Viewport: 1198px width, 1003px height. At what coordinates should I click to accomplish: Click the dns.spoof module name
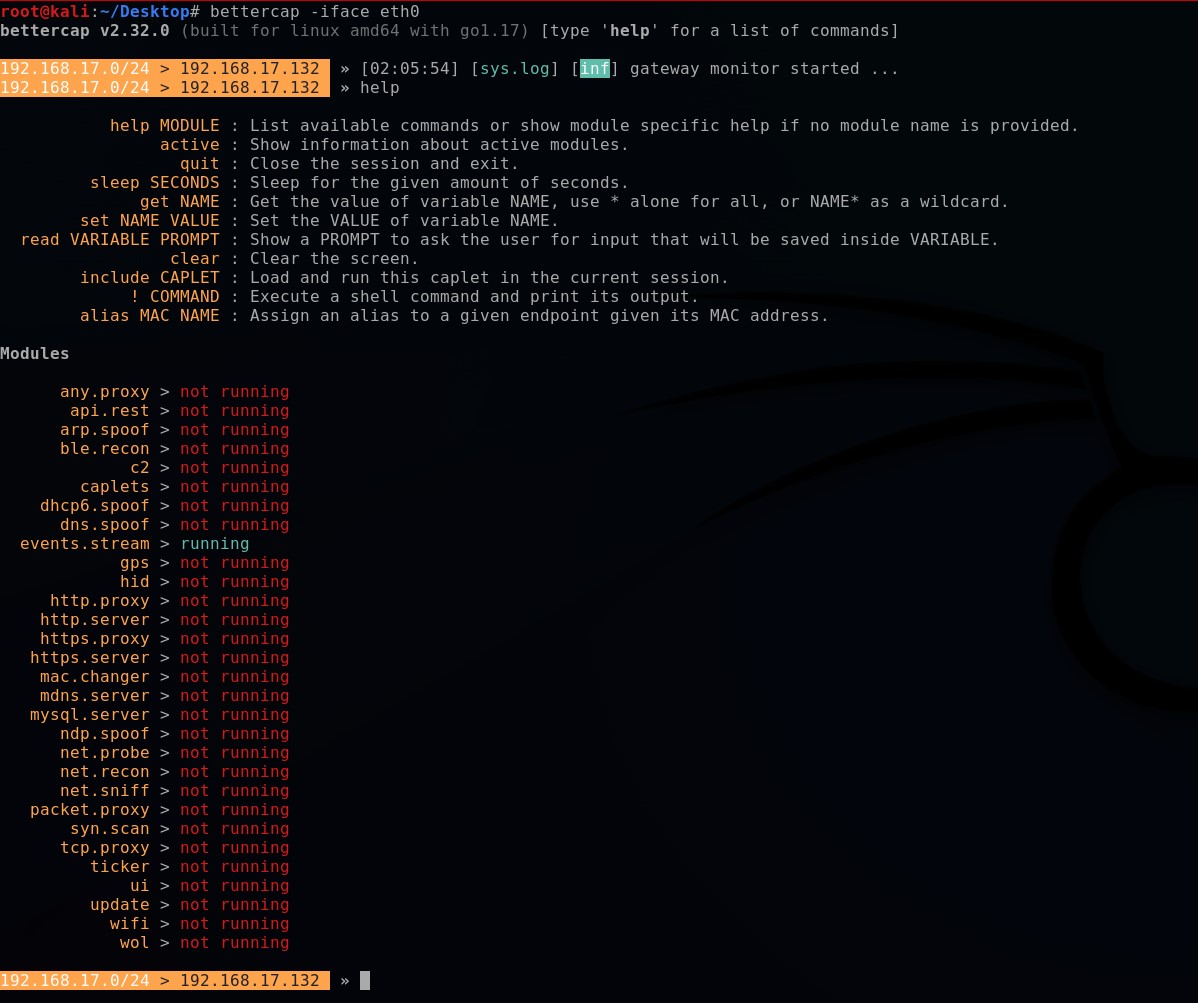tap(104, 525)
